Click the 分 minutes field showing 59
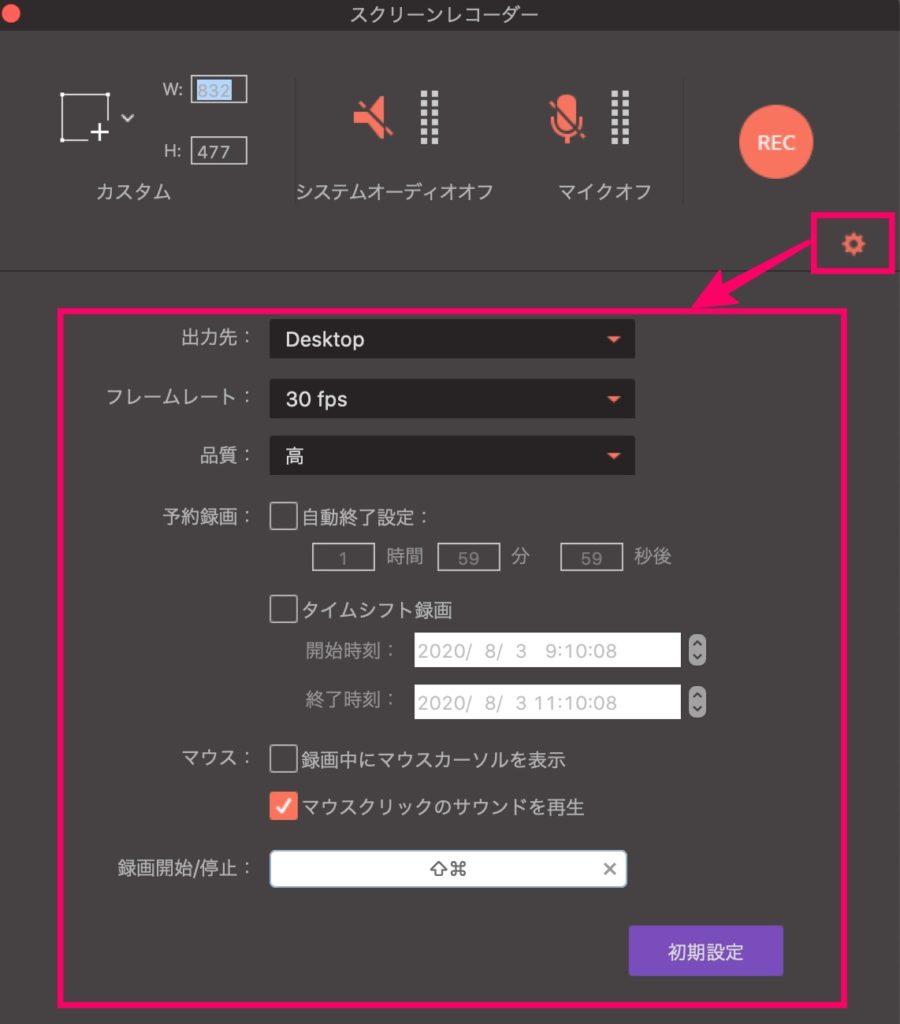Screen dimensions: 900x1024 click(x=469, y=557)
